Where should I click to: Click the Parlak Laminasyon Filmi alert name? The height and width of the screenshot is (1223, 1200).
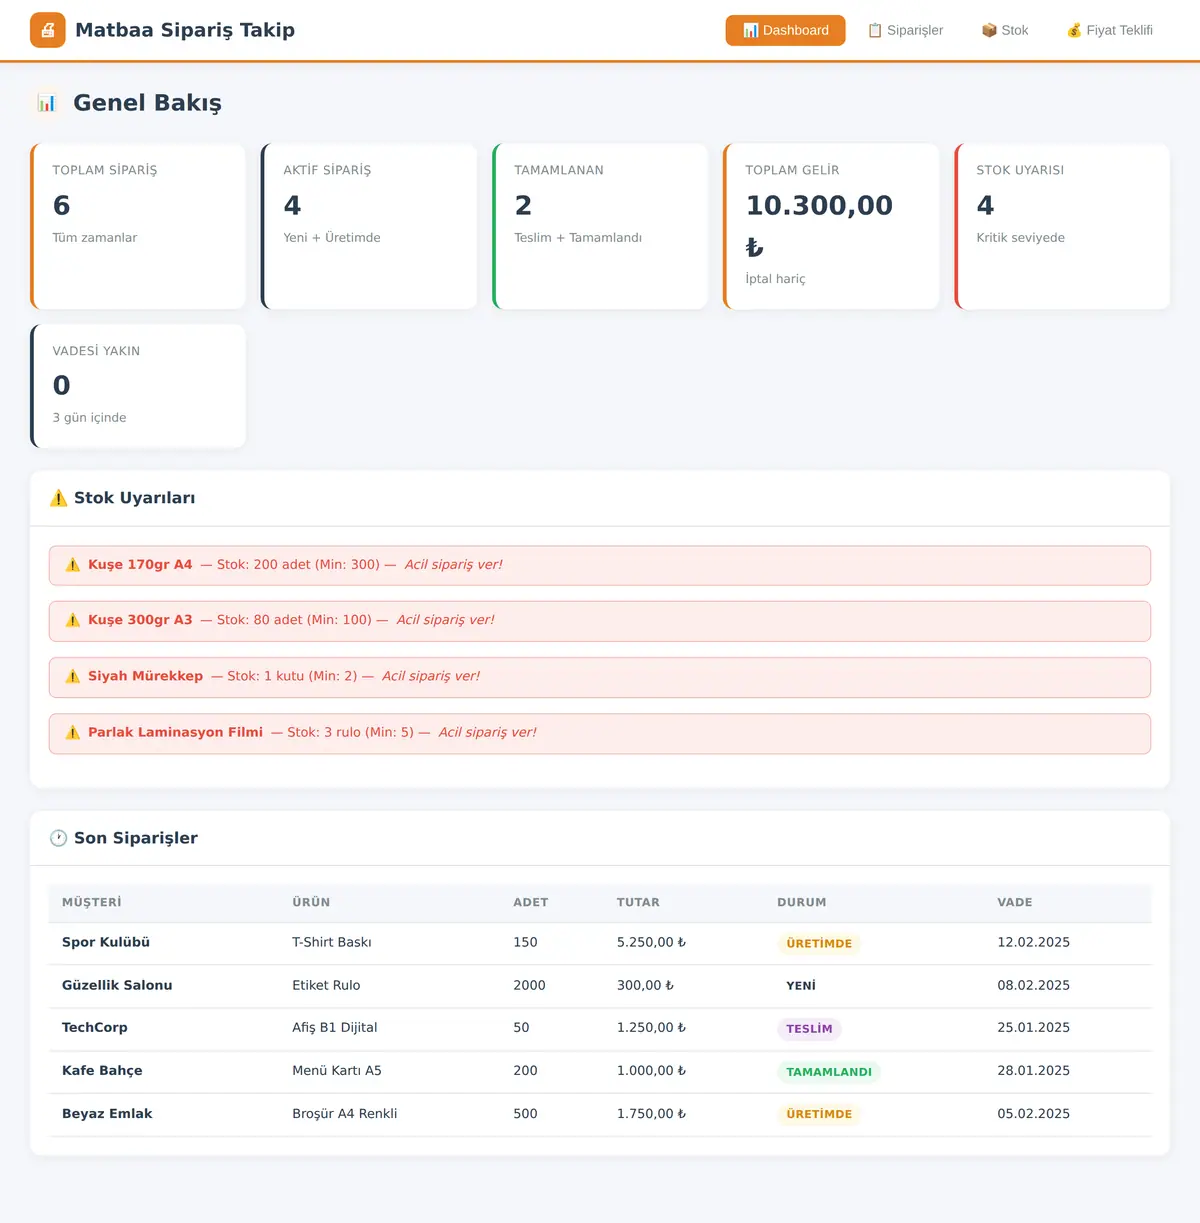pos(175,732)
